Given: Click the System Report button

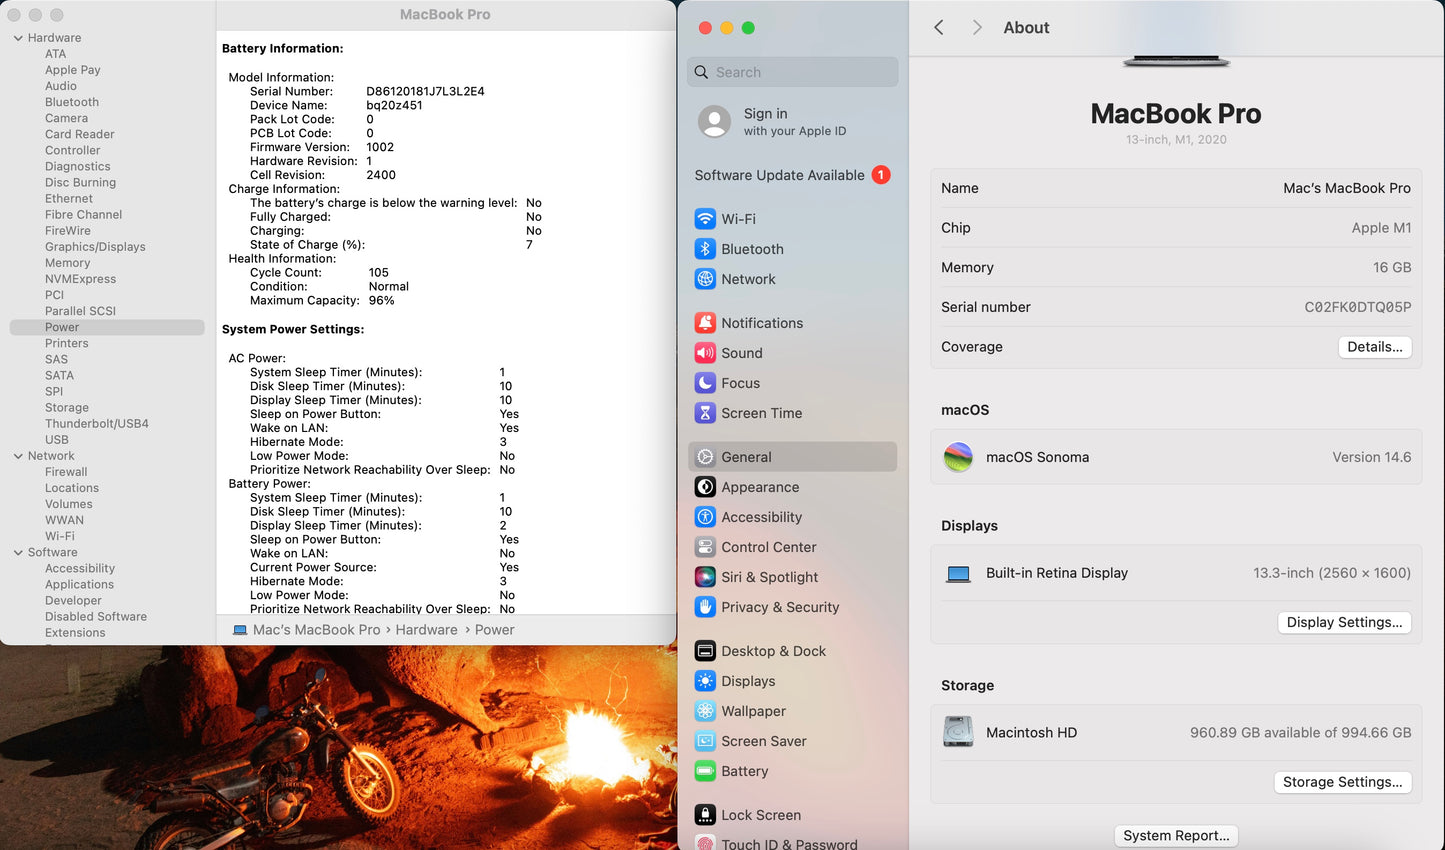Looking at the screenshot, I should (1176, 836).
